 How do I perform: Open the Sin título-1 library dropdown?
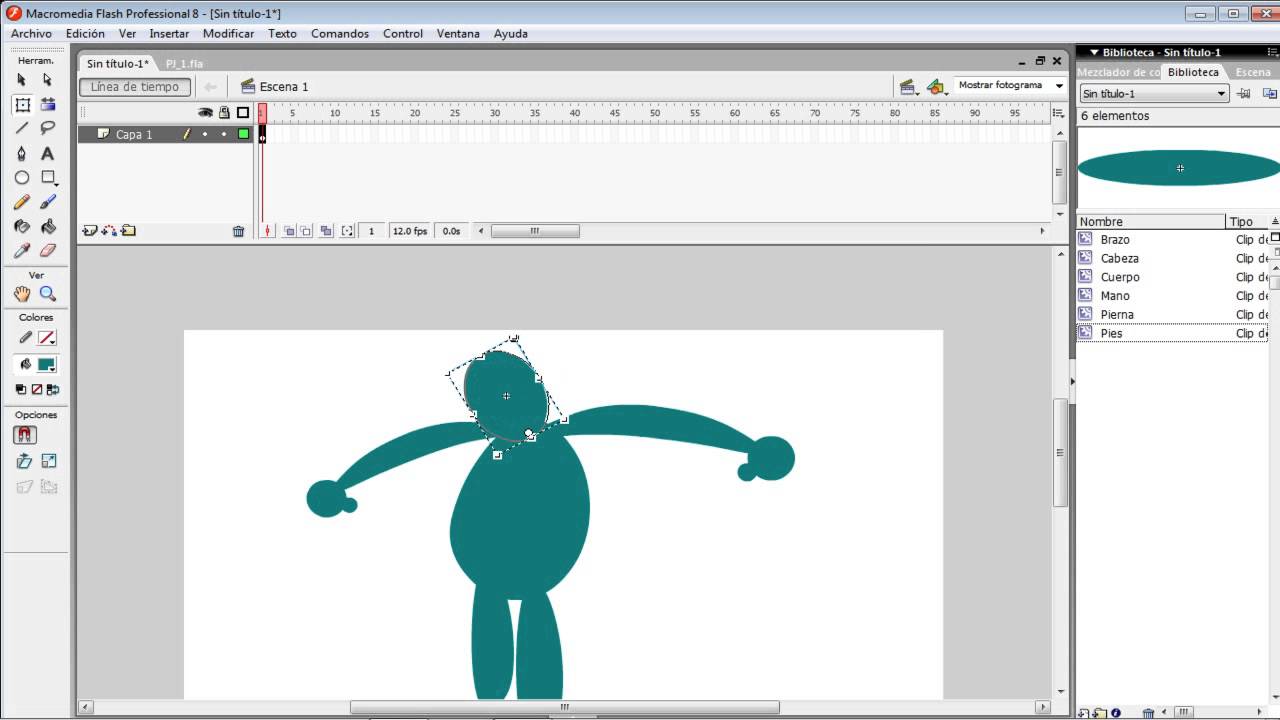click(x=1154, y=94)
